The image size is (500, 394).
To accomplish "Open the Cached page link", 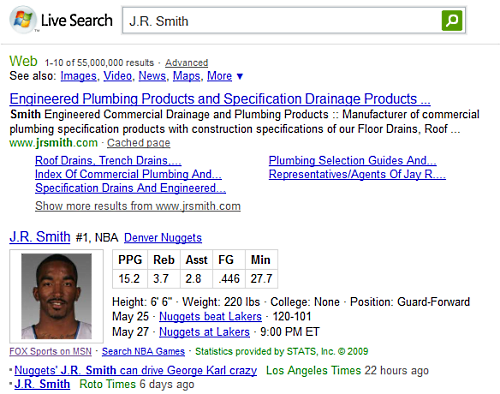I will click(x=138, y=143).
